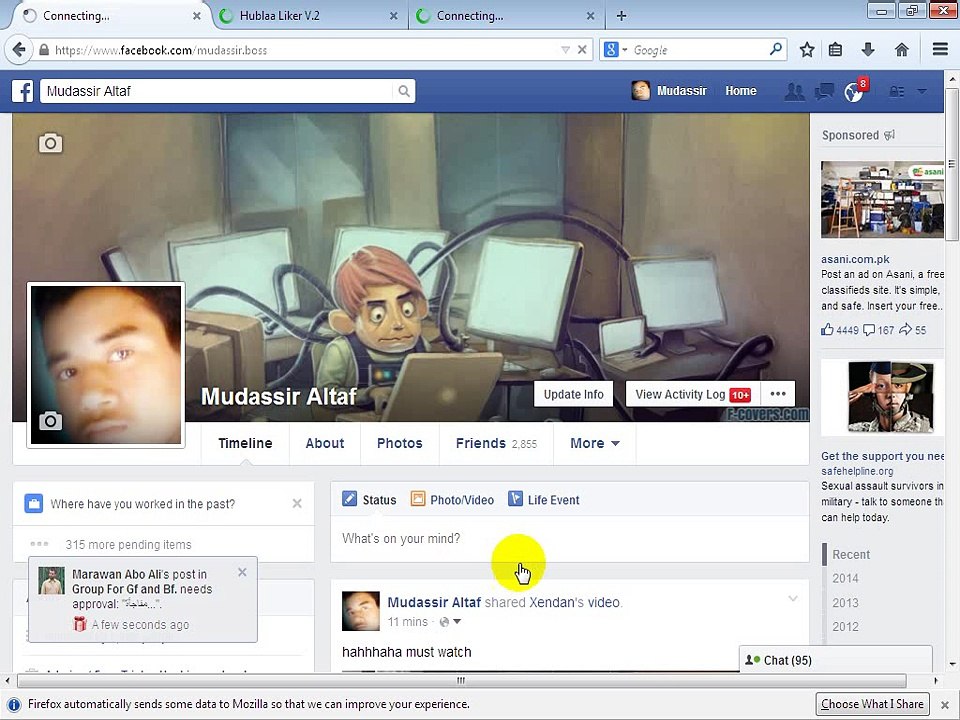Open the notifications globe with badge 8

tap(854, 91)
